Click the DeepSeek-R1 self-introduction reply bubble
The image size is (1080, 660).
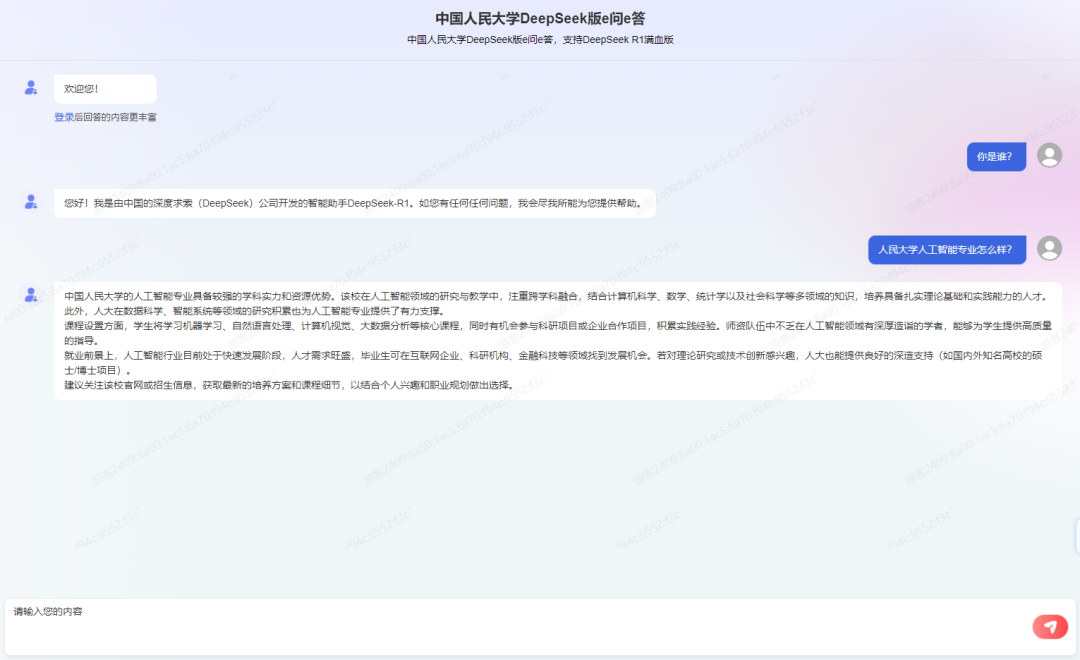click(x=355, y=202)
